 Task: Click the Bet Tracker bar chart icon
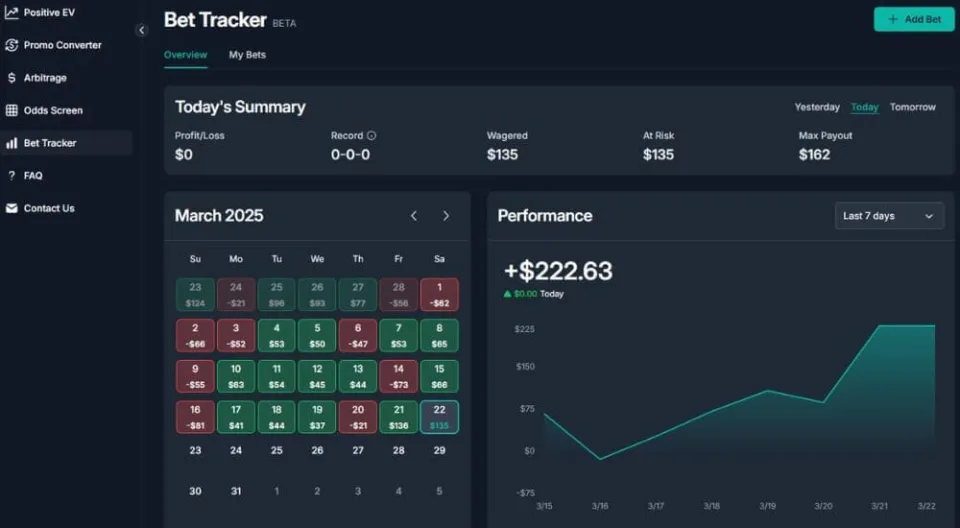tap(12, 143)
